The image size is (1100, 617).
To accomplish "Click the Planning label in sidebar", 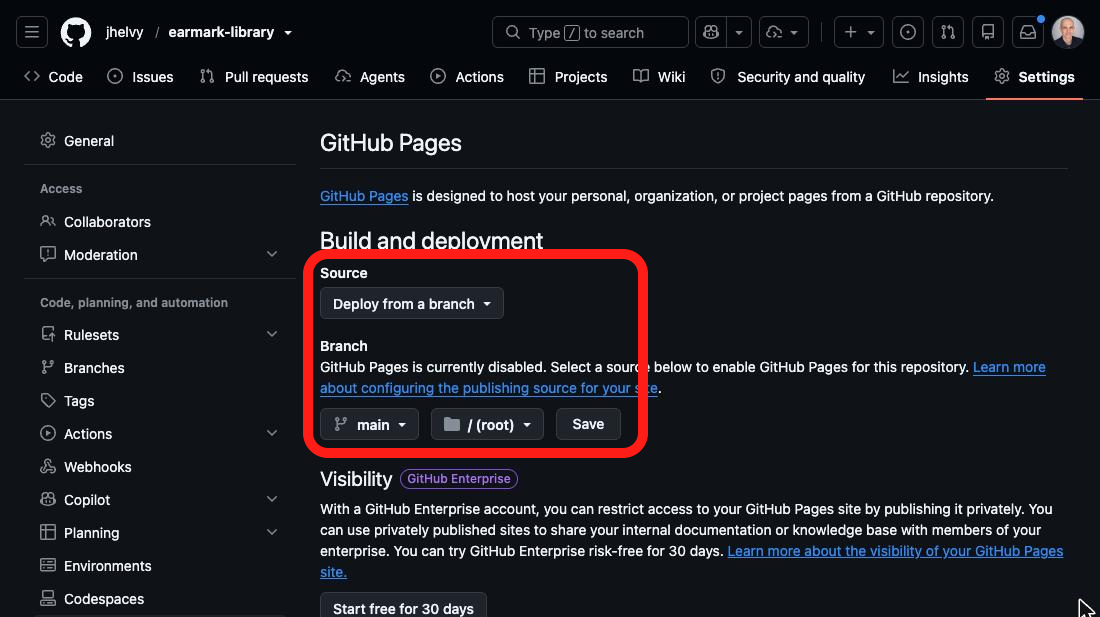I will coord(91,532).
